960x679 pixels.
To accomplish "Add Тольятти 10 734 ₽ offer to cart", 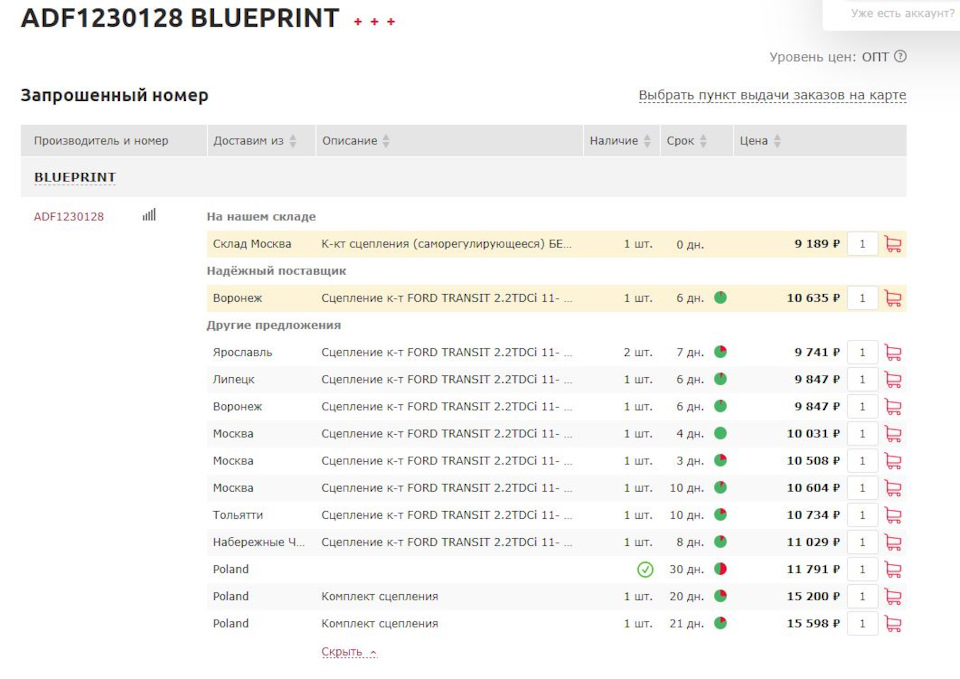I will pos(893,516).
